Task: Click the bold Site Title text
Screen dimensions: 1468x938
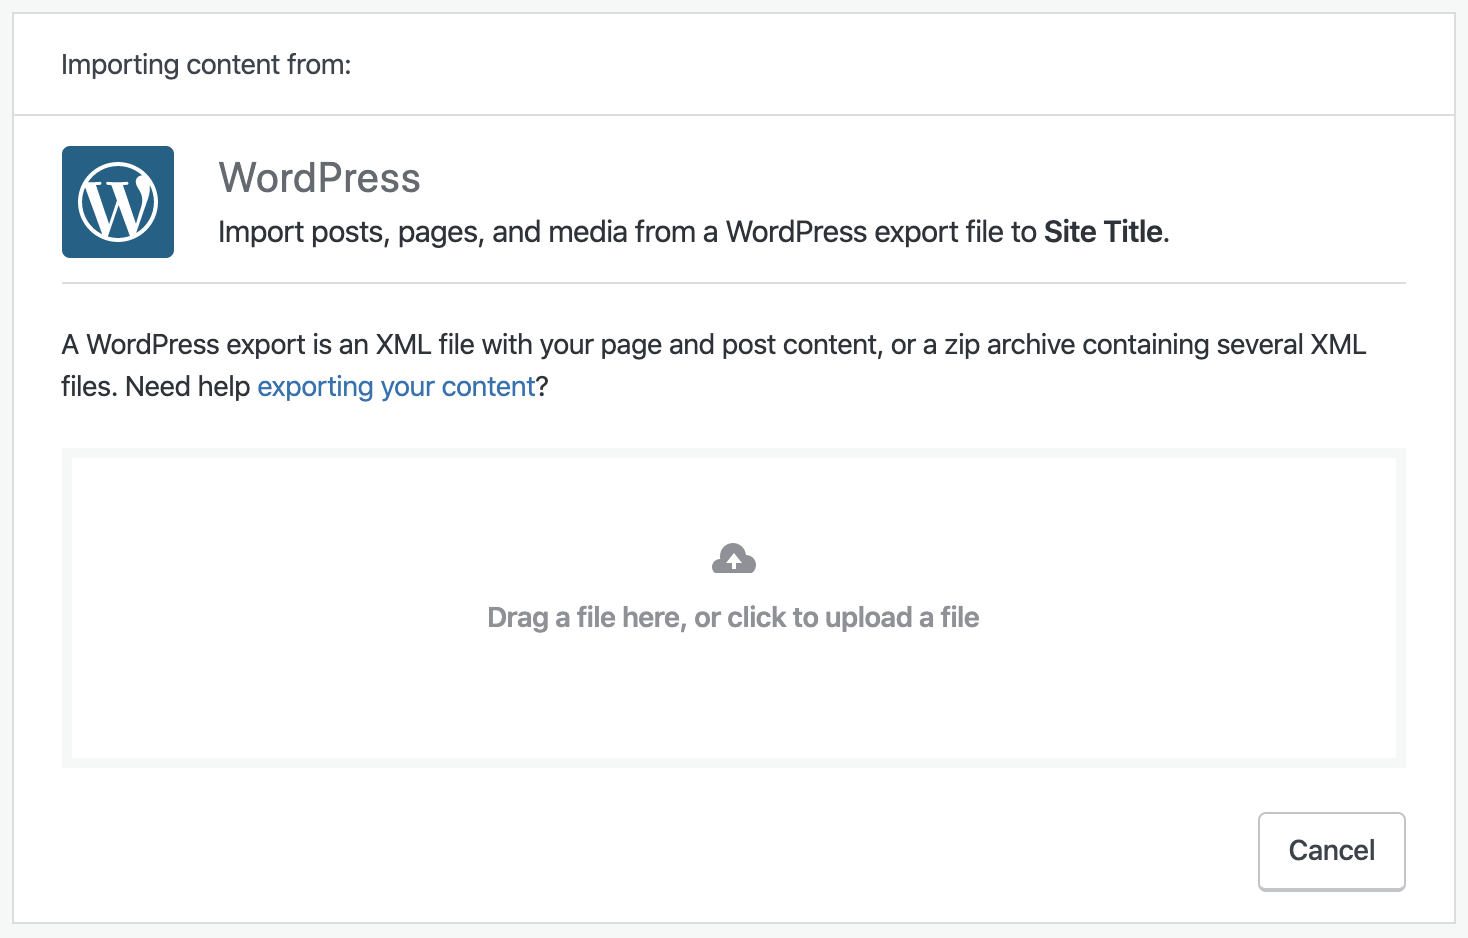Action: [1103, 232]
